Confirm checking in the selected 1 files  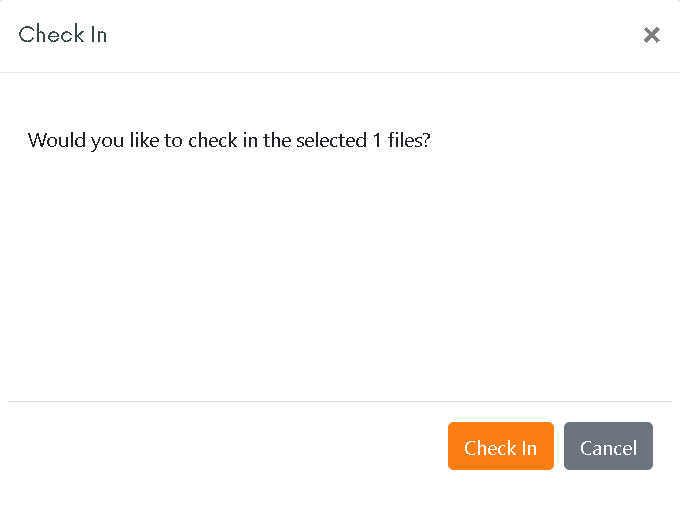click(x=500, y=446)
